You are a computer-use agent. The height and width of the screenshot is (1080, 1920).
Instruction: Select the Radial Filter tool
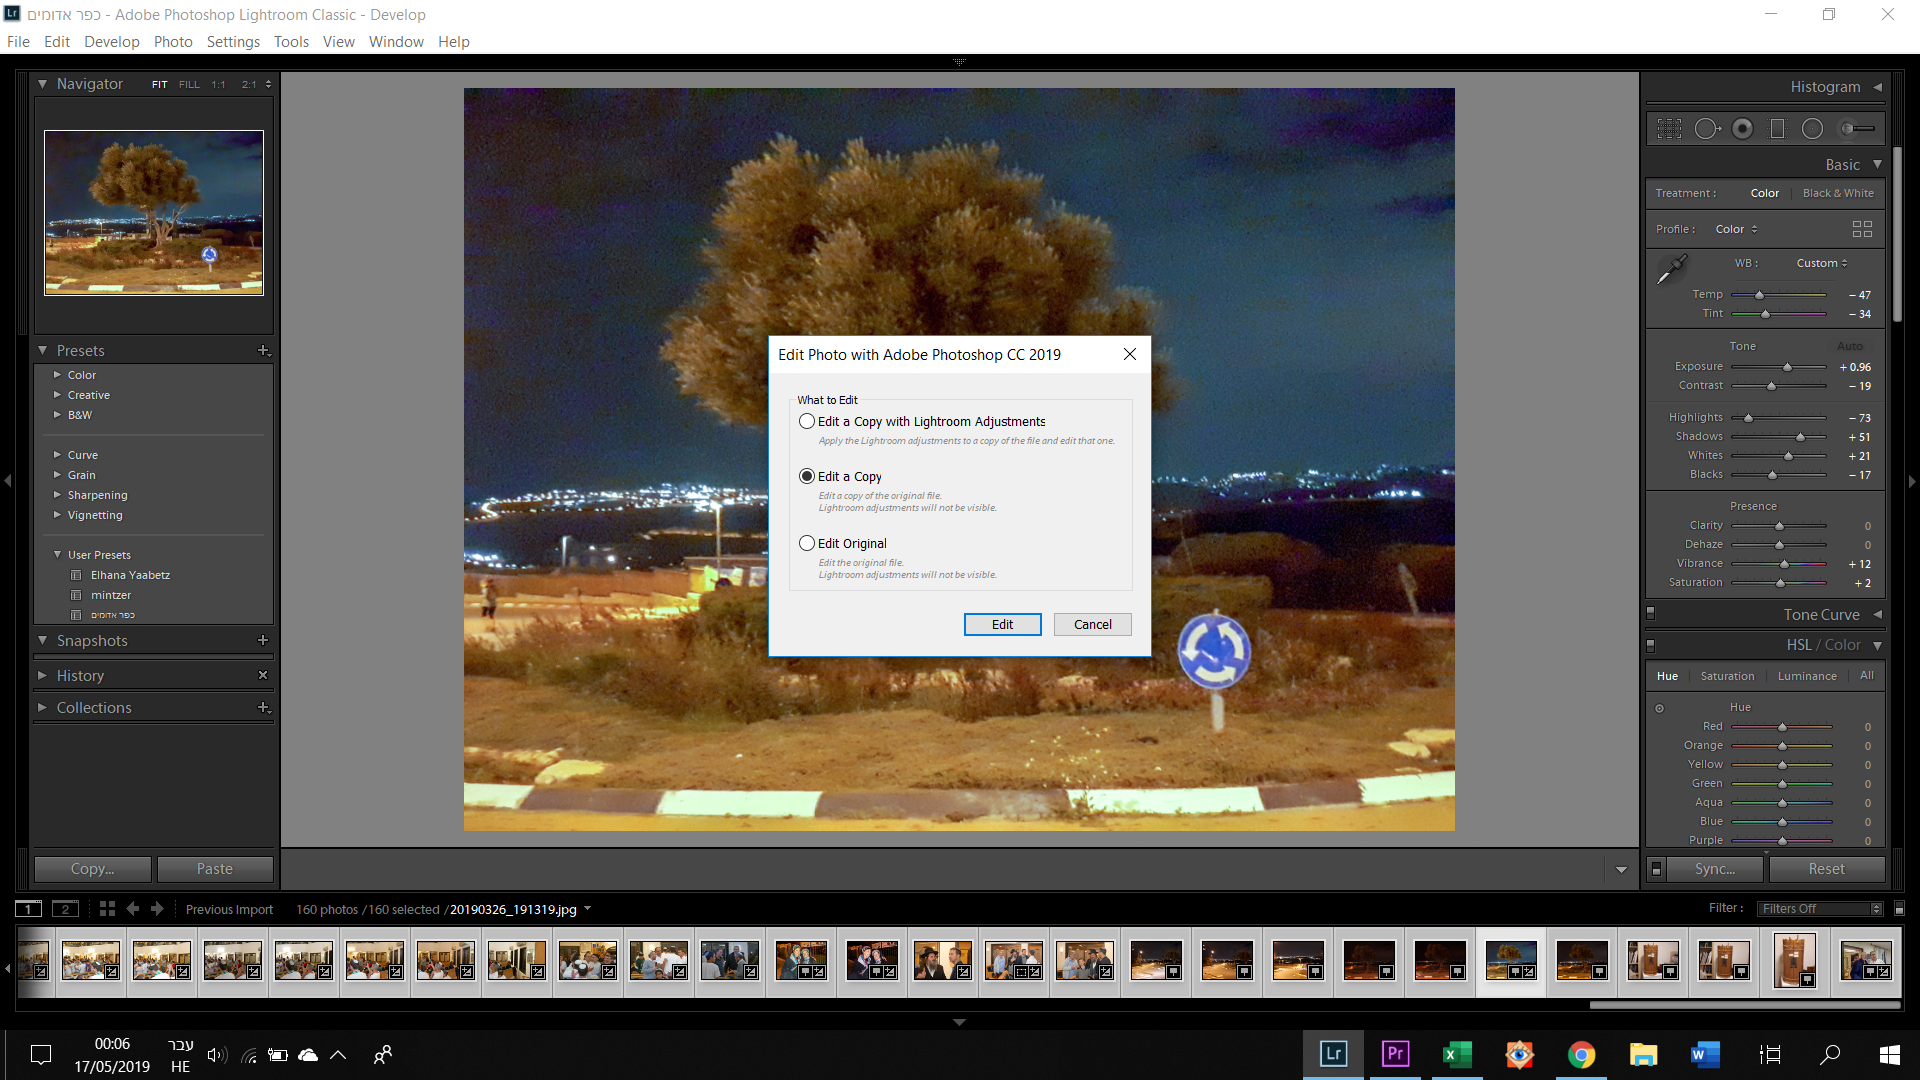pos(1812,129)
